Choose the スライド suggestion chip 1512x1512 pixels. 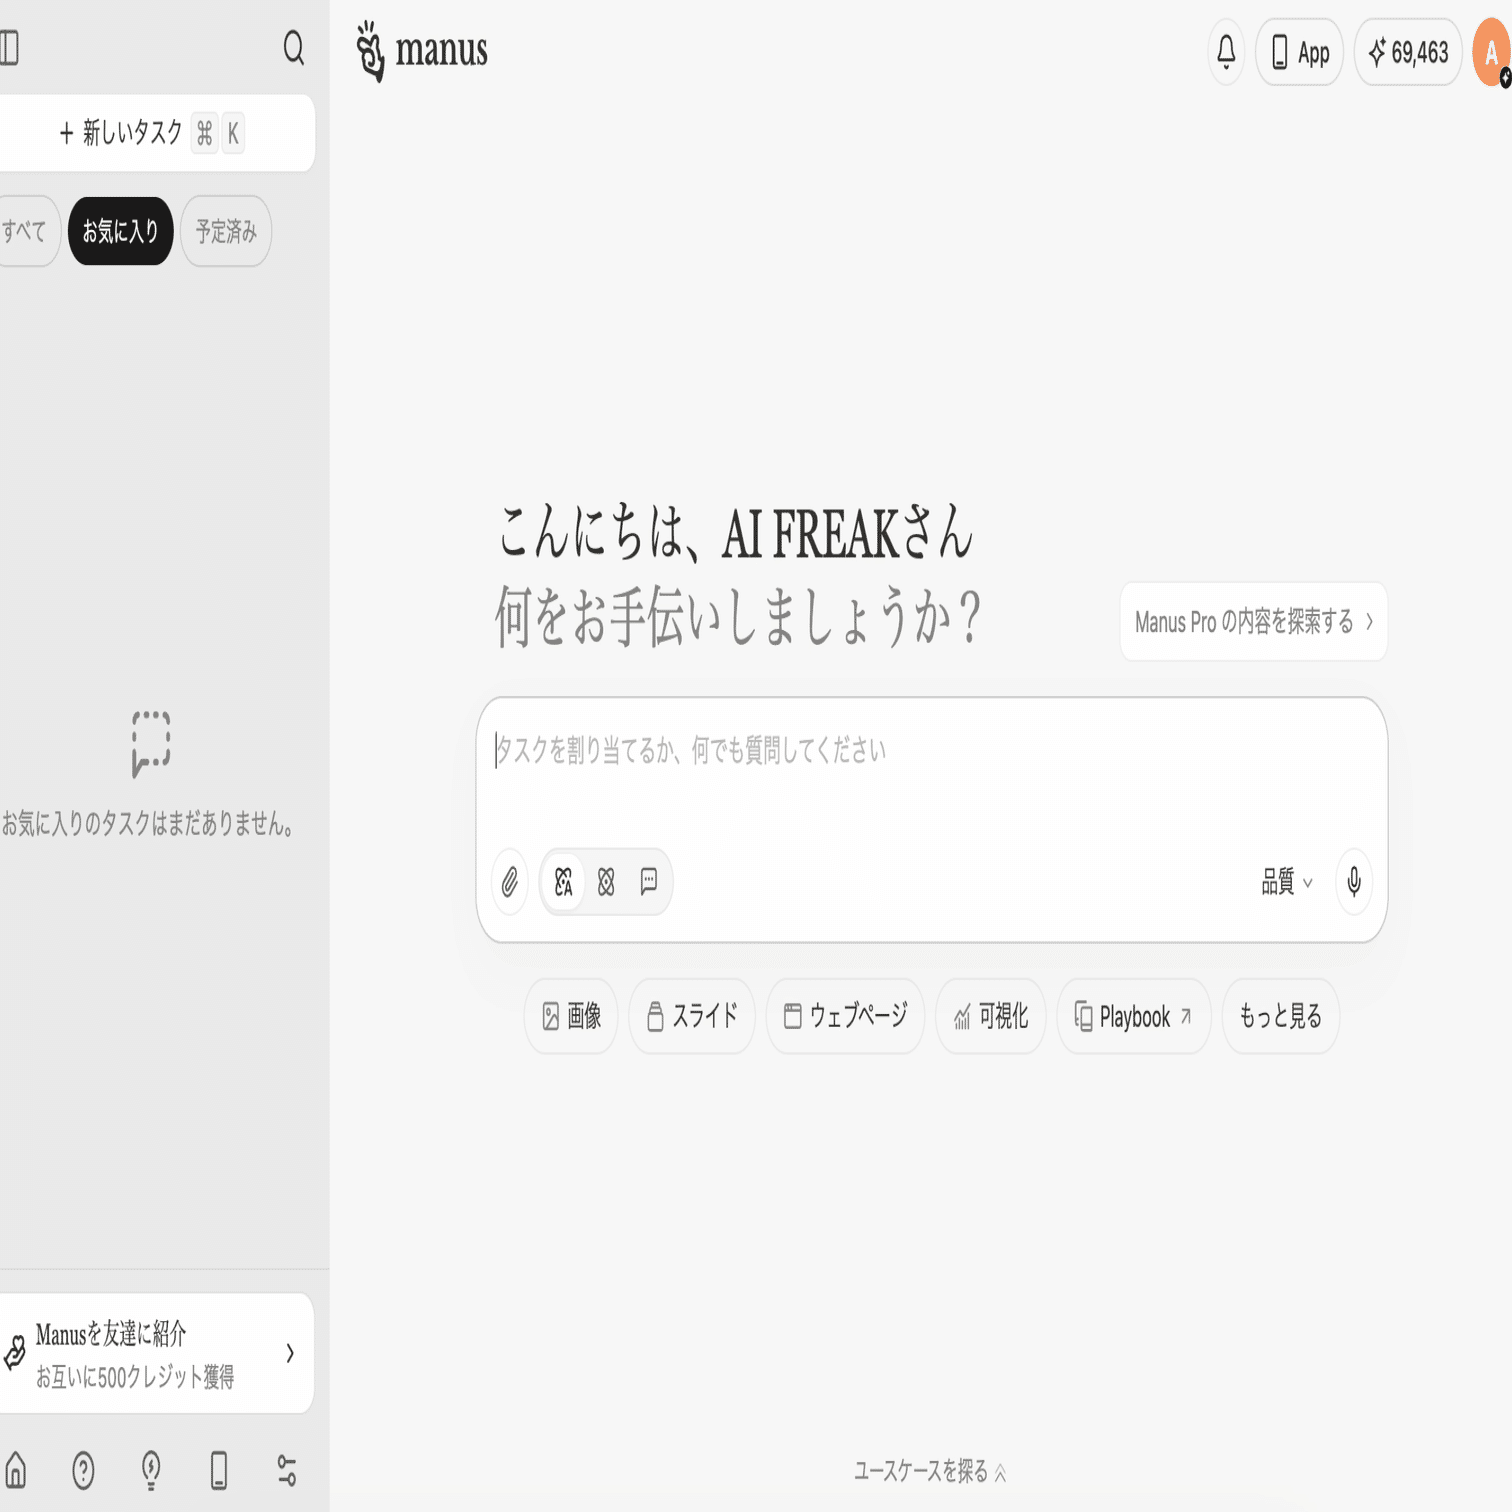point(692,1016)
